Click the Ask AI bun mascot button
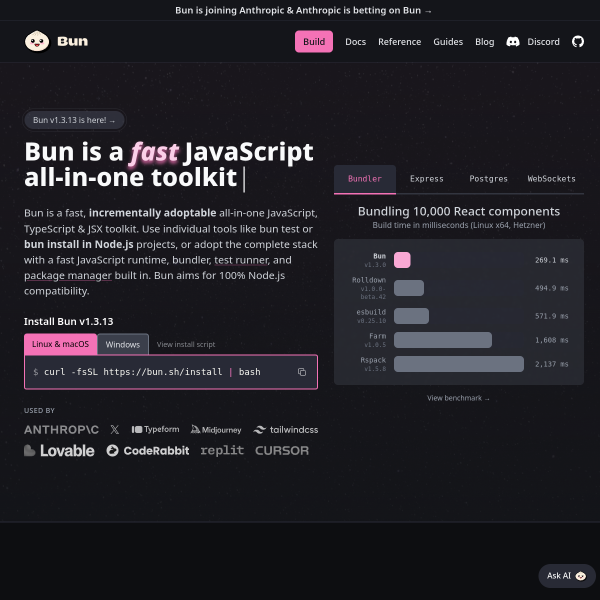The width and height of the screenshot is (600, 600). coord(567,576)
